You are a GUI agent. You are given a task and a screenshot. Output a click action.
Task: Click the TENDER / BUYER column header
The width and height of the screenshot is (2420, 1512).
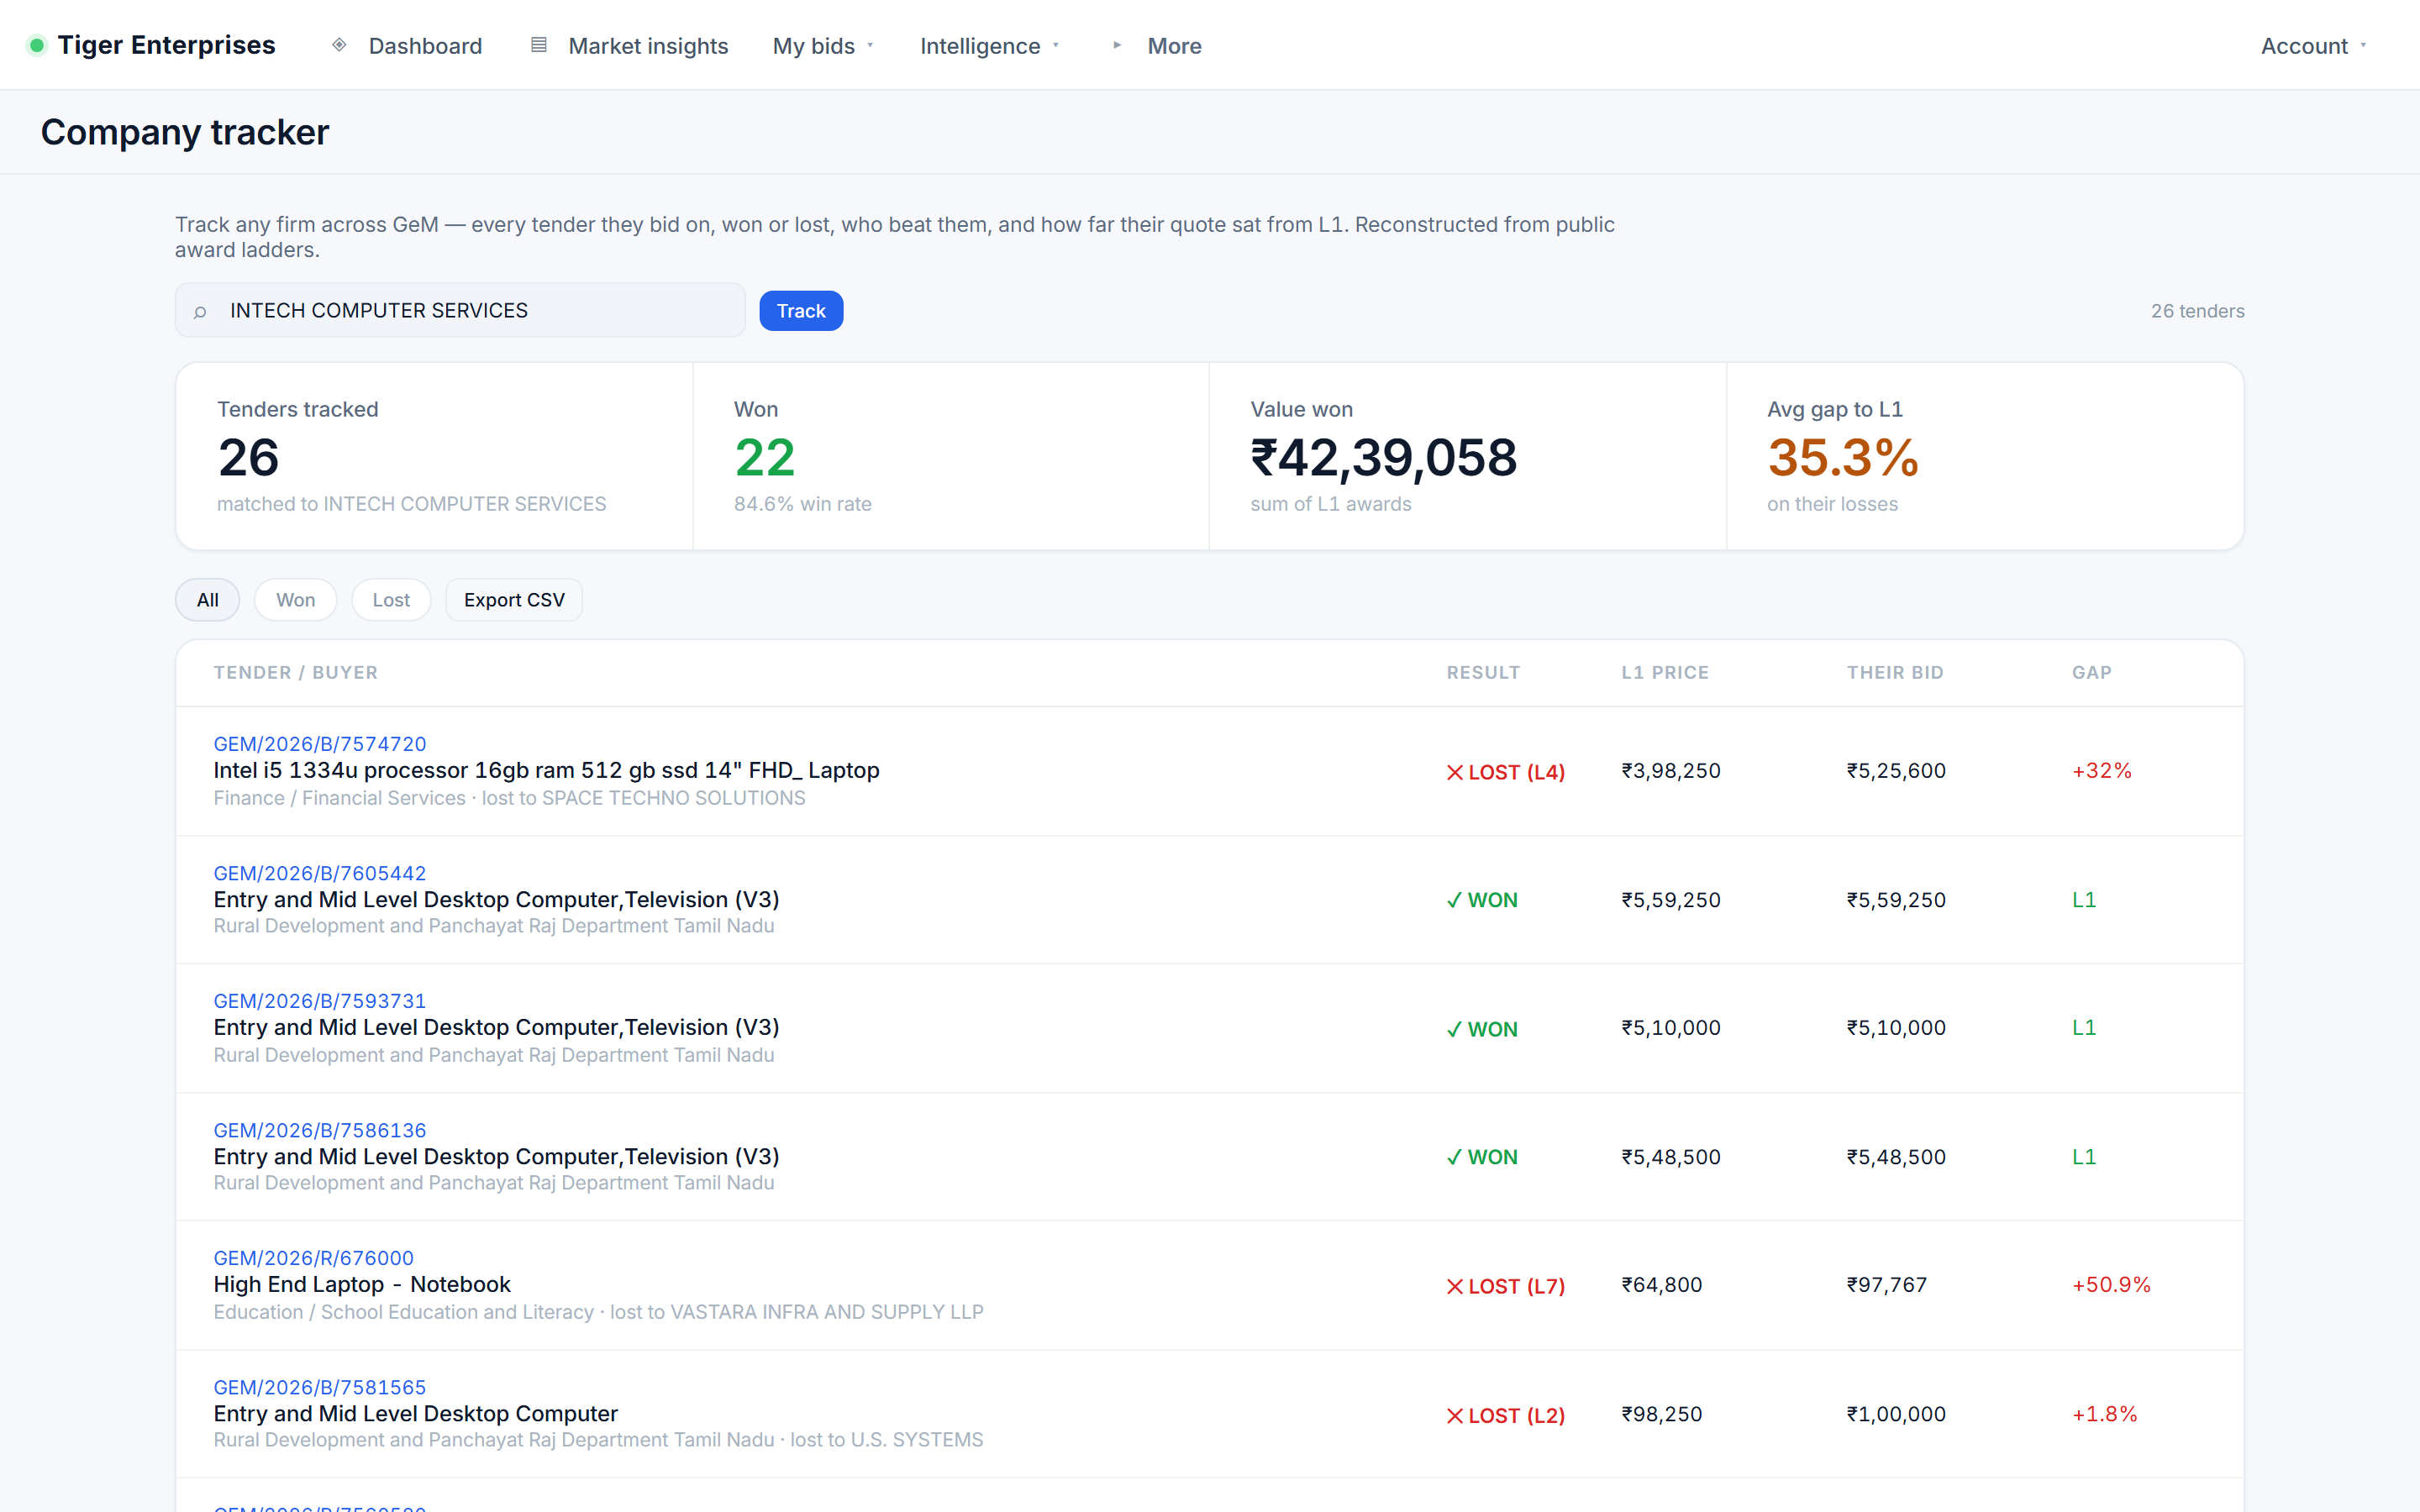[296, 673]
